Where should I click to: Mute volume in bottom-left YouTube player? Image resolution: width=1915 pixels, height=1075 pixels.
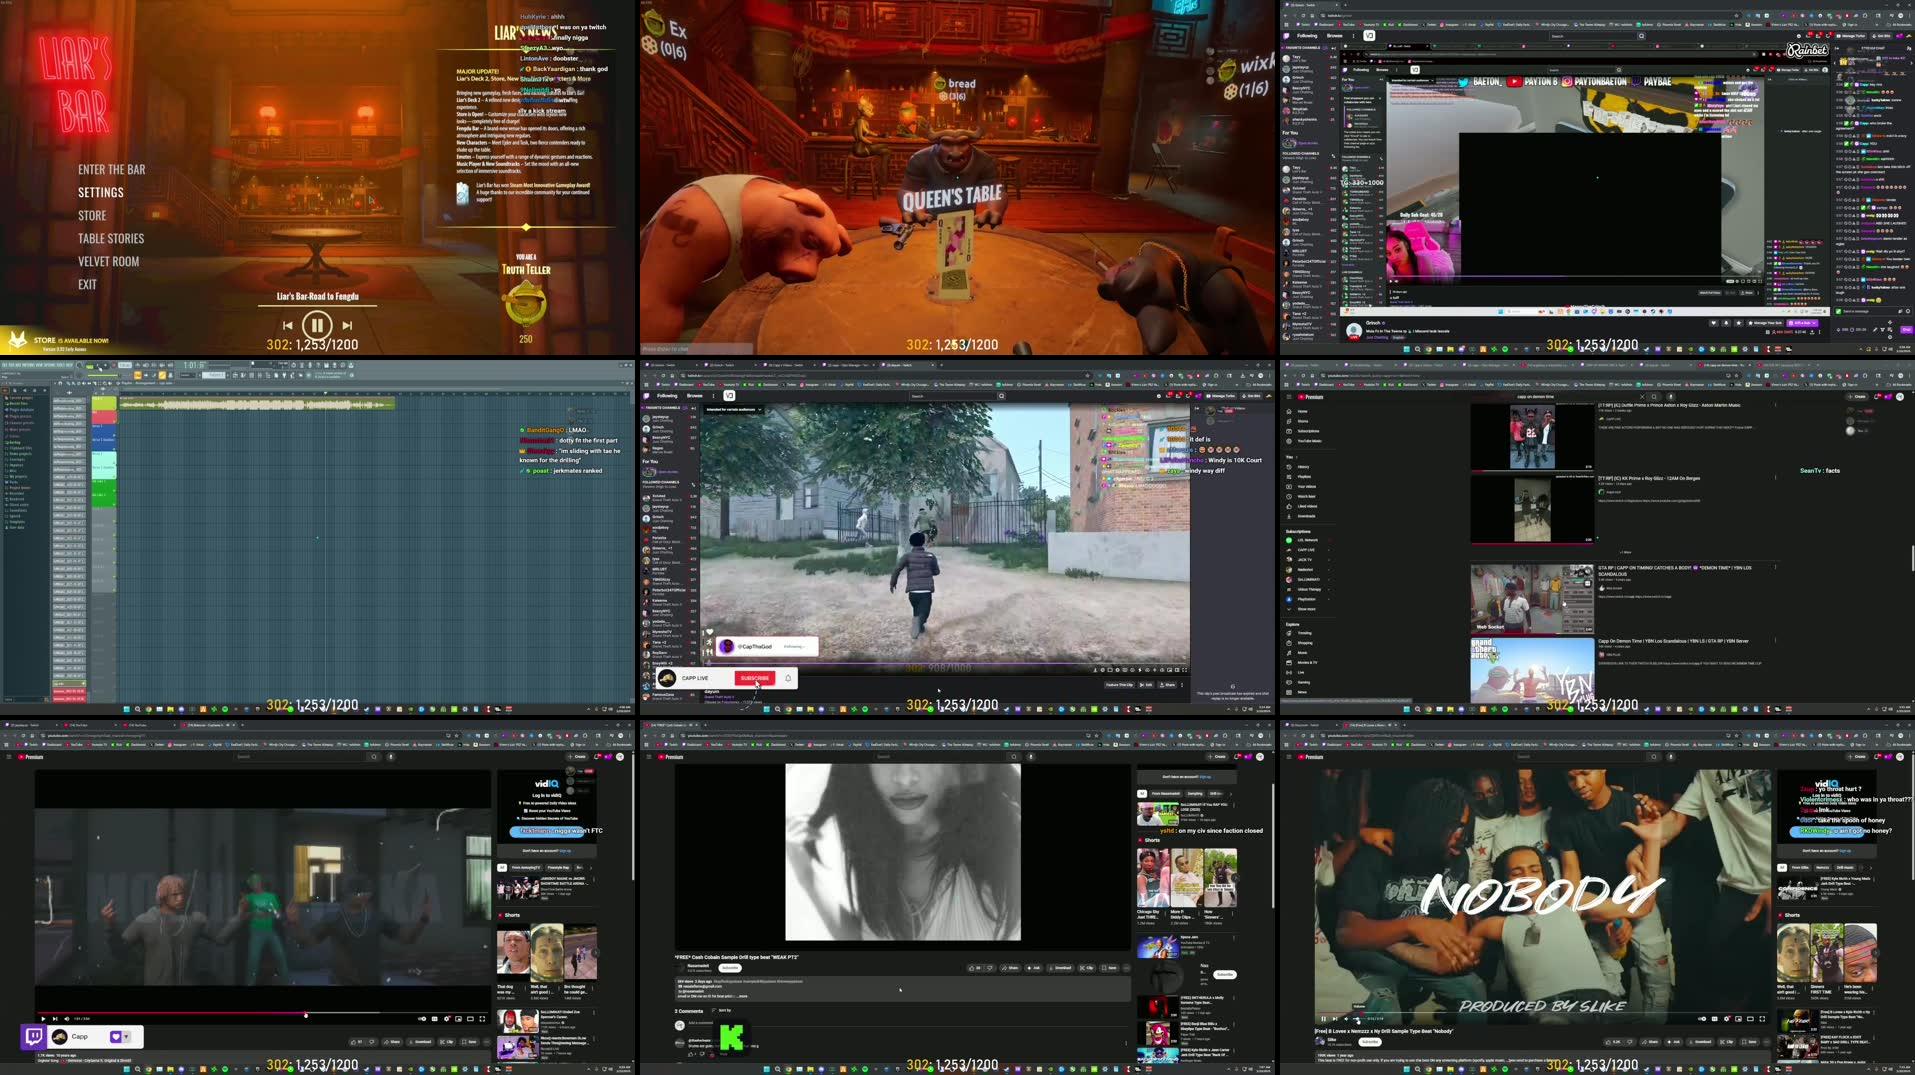pyautogui.click(x=67, y=1019)
